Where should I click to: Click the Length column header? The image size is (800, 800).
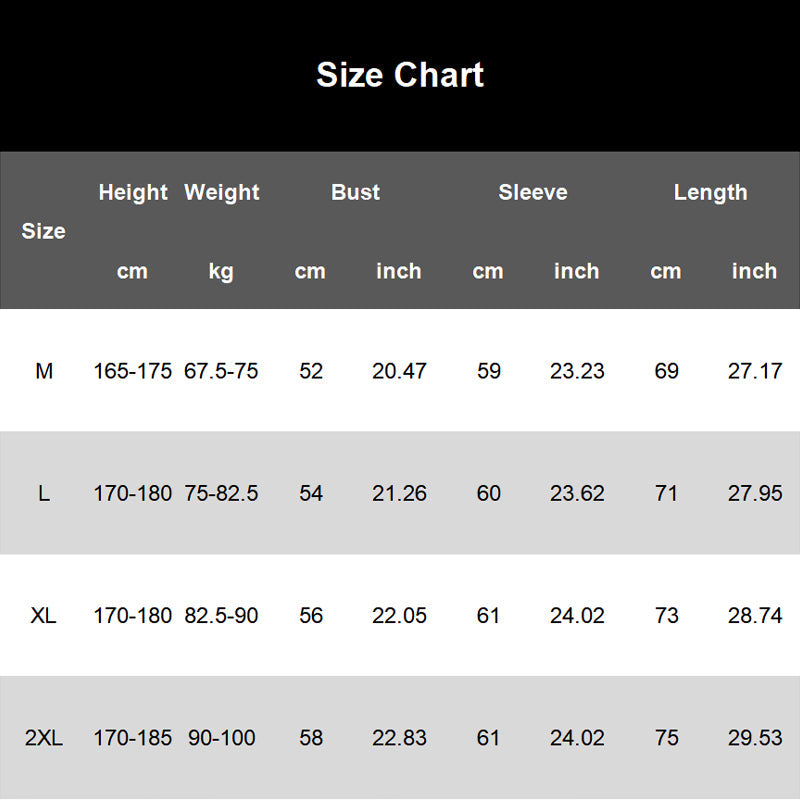(x=710, y=192)
